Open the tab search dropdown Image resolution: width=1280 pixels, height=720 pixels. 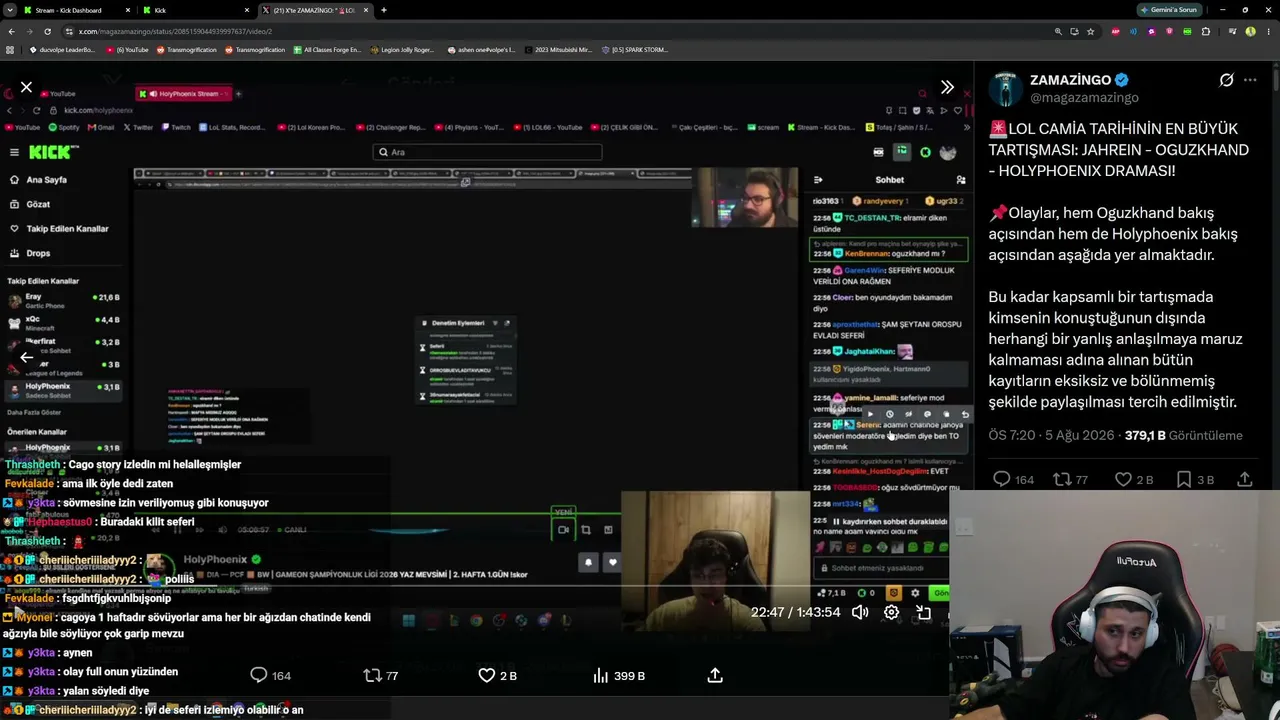9,10
